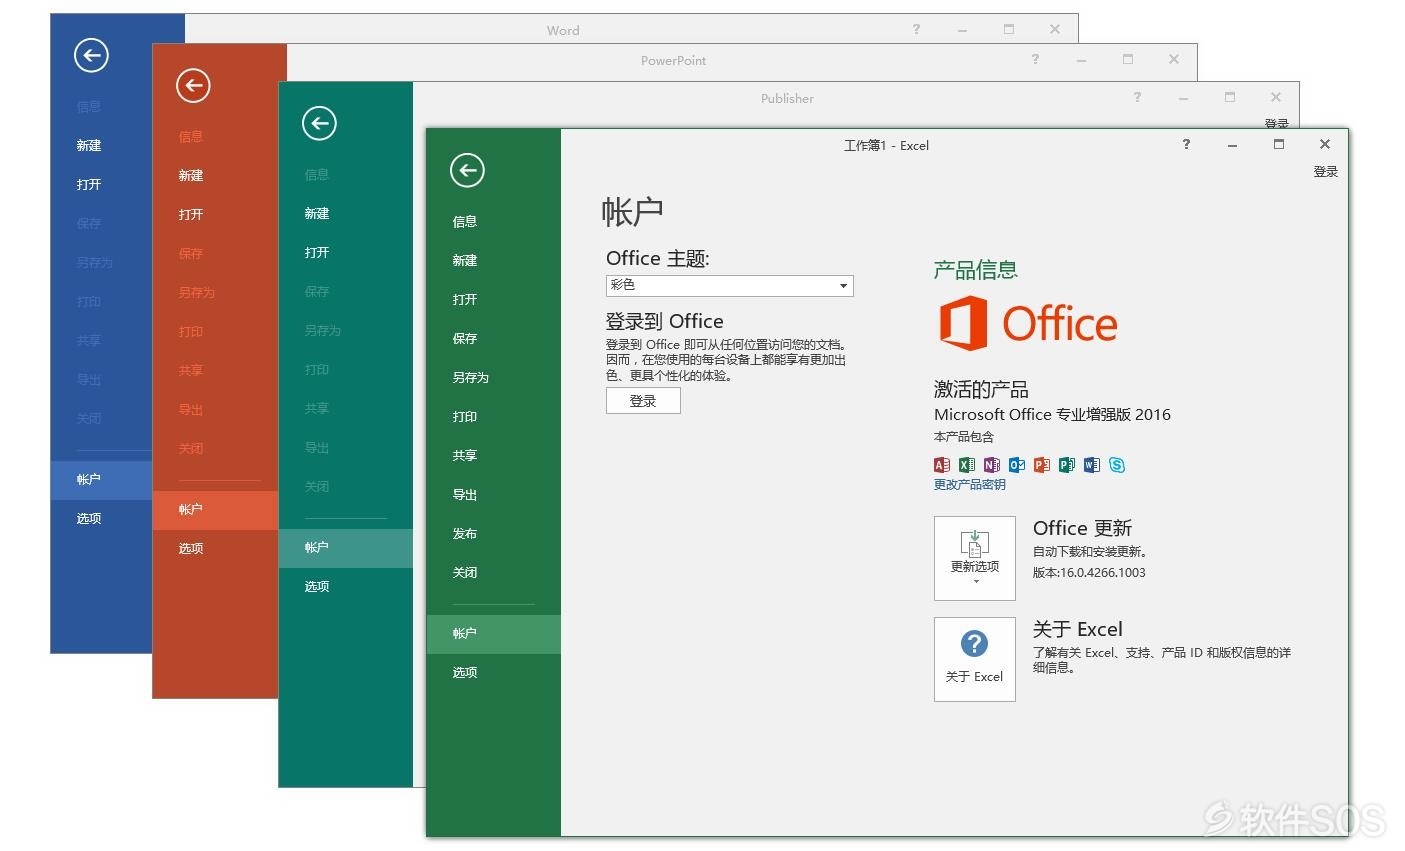Select 打开 in the Excel sidebar
The height and width of the screenshot is (851, 1405).
pyautogui.click(x=465, y=300)
